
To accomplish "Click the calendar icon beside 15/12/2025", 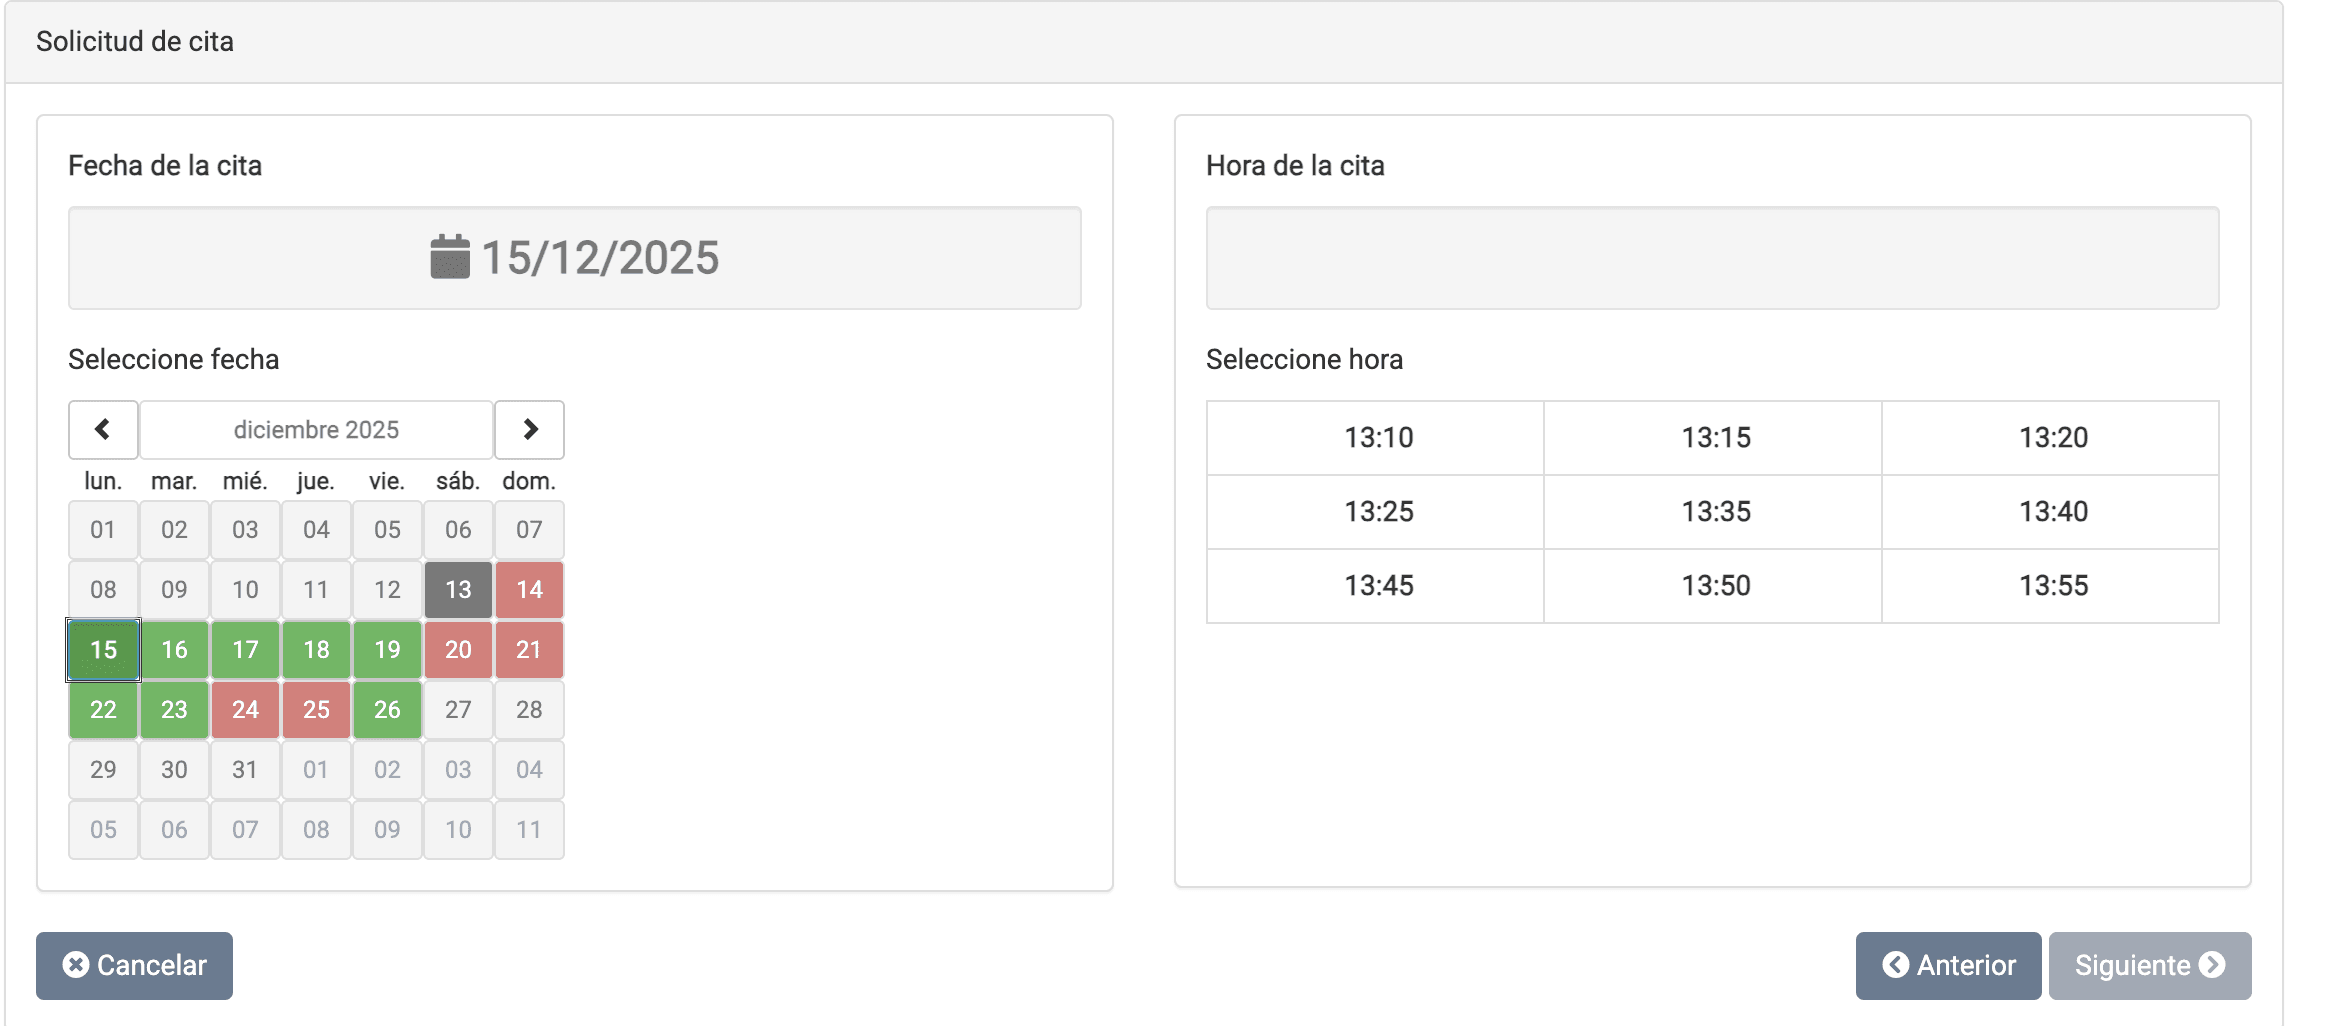I will (450, 257).
